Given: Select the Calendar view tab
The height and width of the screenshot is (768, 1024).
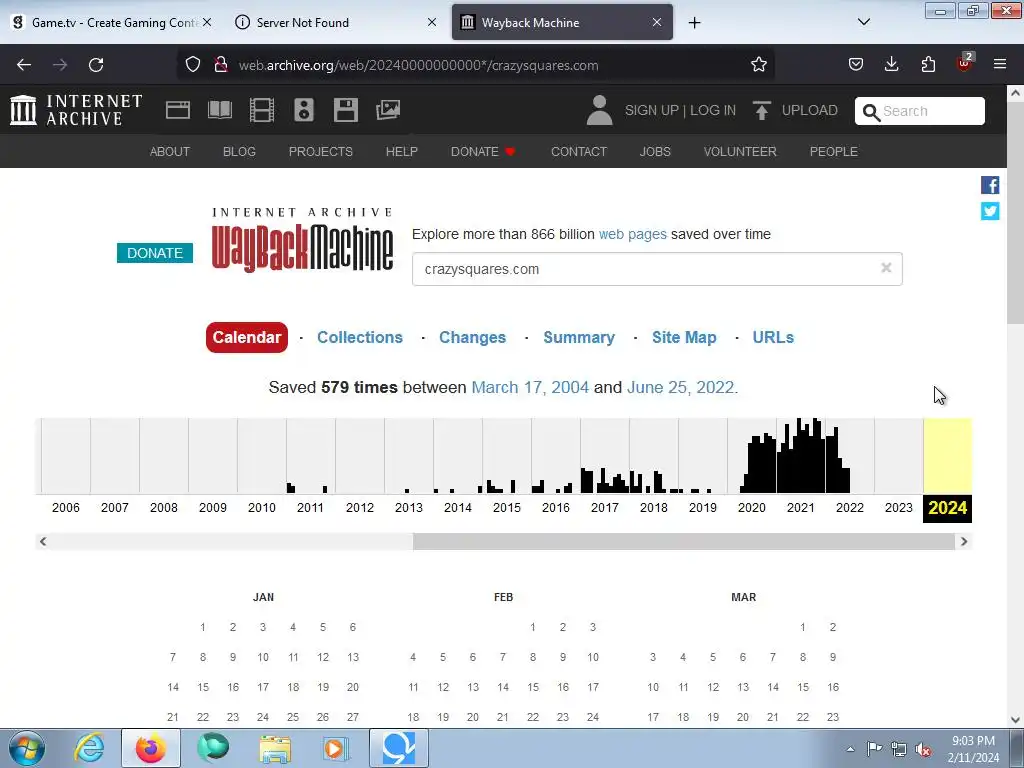Looking at the screenshot, I should pyautogui.click(x=247, y=337).
